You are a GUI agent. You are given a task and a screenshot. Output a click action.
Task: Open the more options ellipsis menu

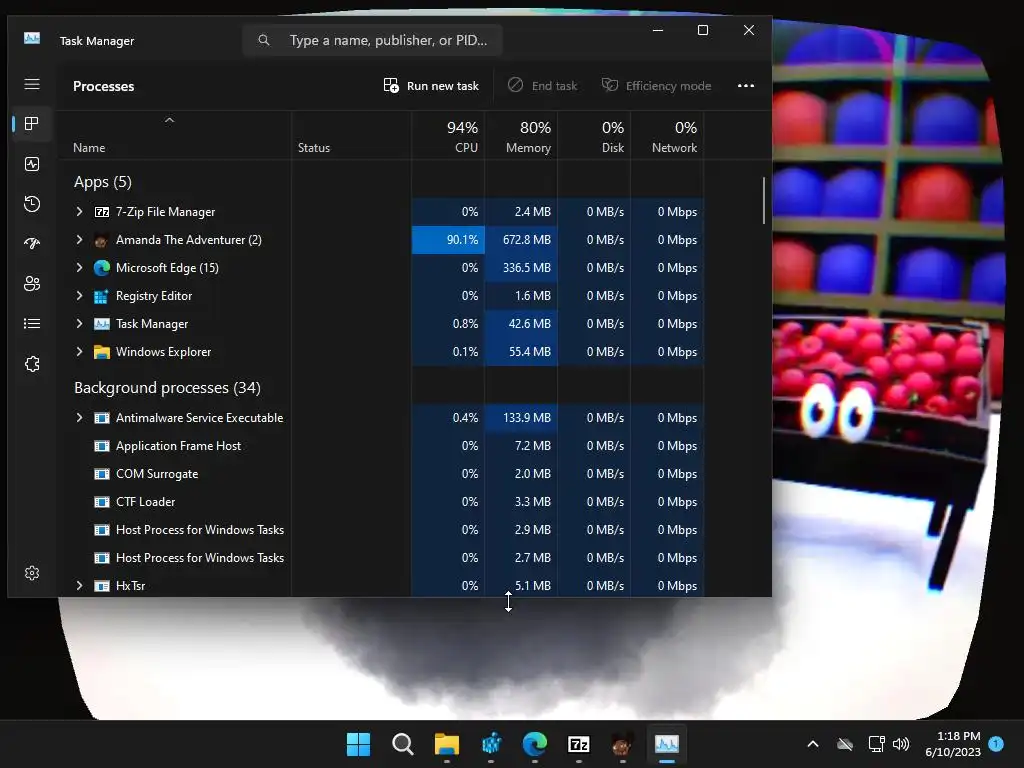[x=746, y=86]
